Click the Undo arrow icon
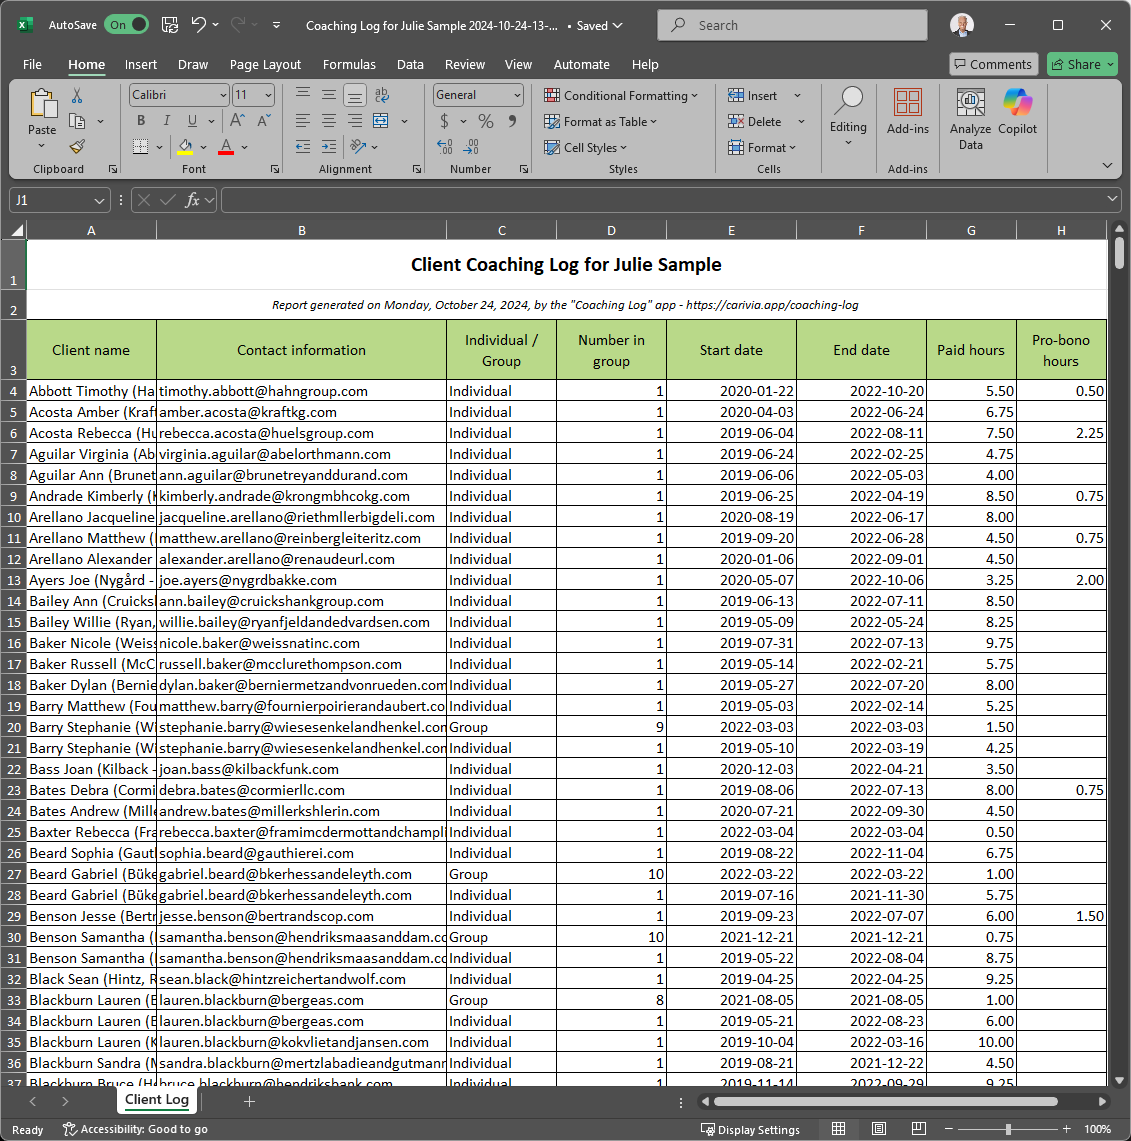The height and width of the screenshot is (1141, 1131). [198, 25]
